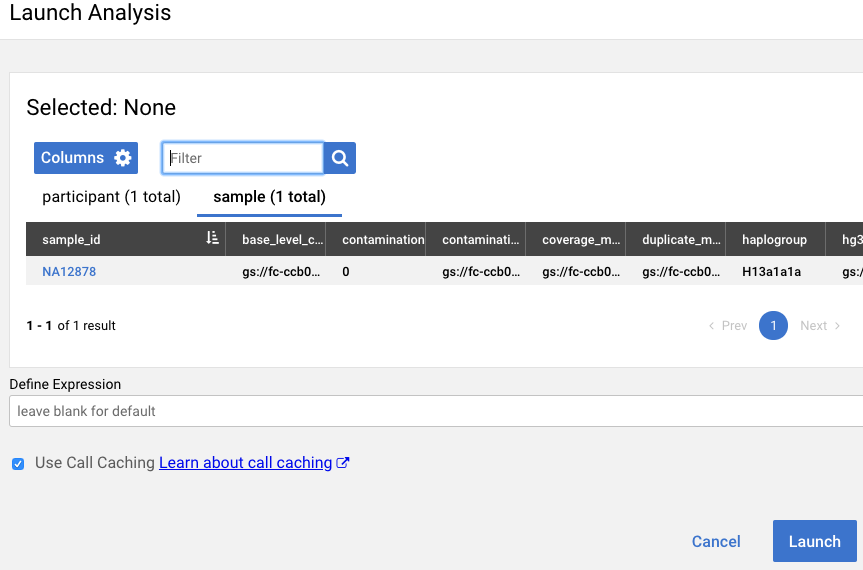
Task: Click the haplogroup column header
Action: coord(774,240)
